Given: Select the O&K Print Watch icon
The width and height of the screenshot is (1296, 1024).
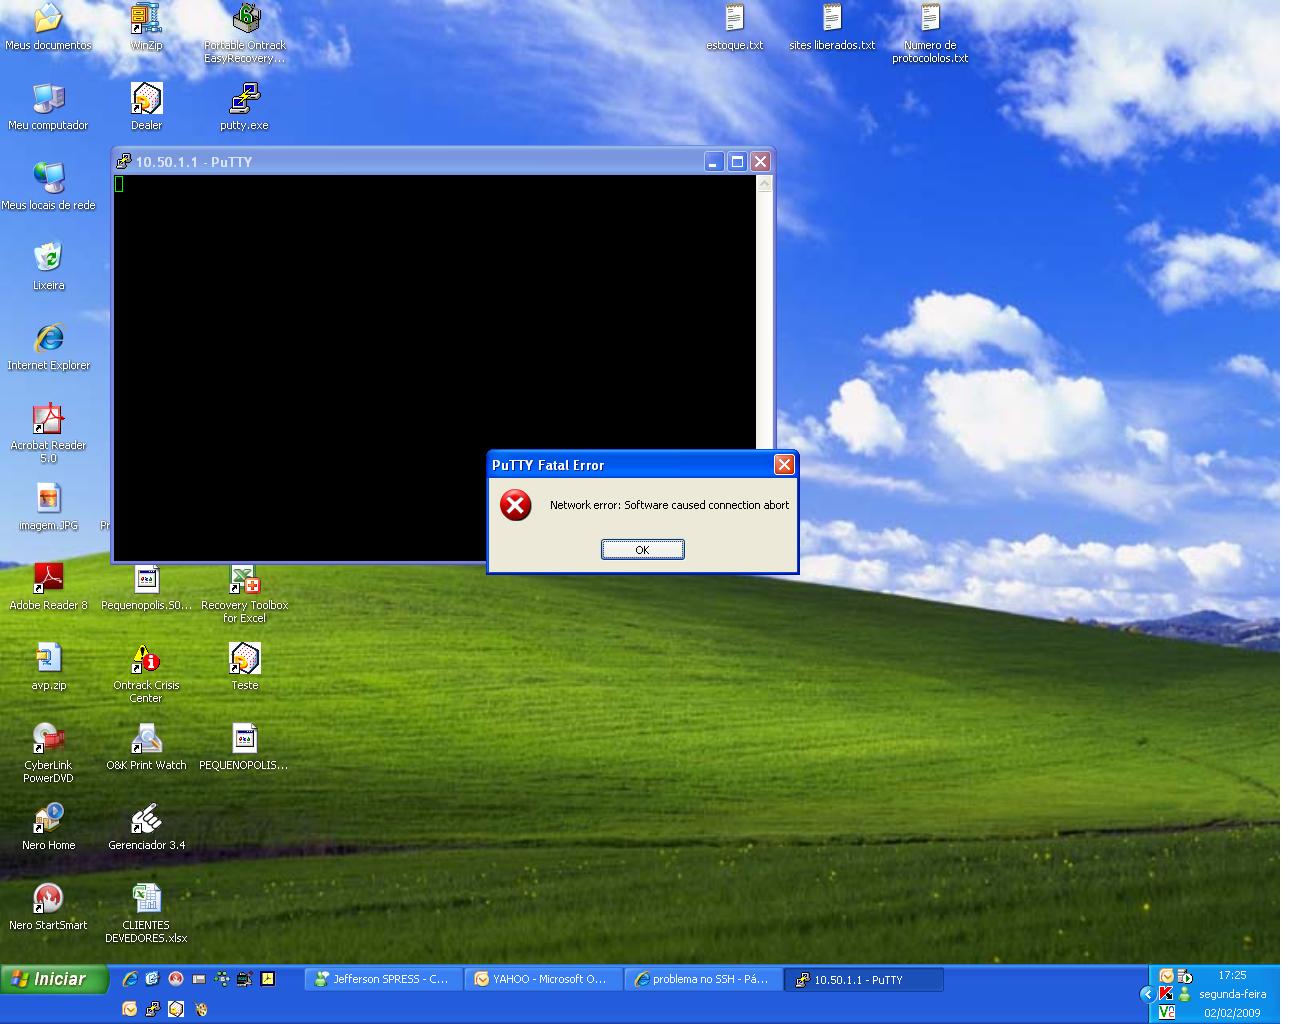Looking at the screenshot, I should [146, 747].
